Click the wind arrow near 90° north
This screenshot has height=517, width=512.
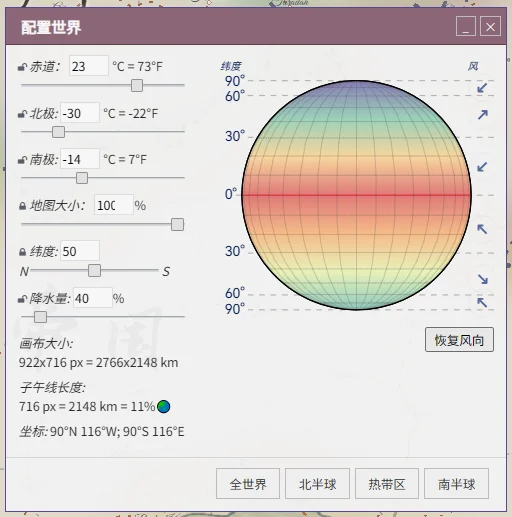pos(482,88)
